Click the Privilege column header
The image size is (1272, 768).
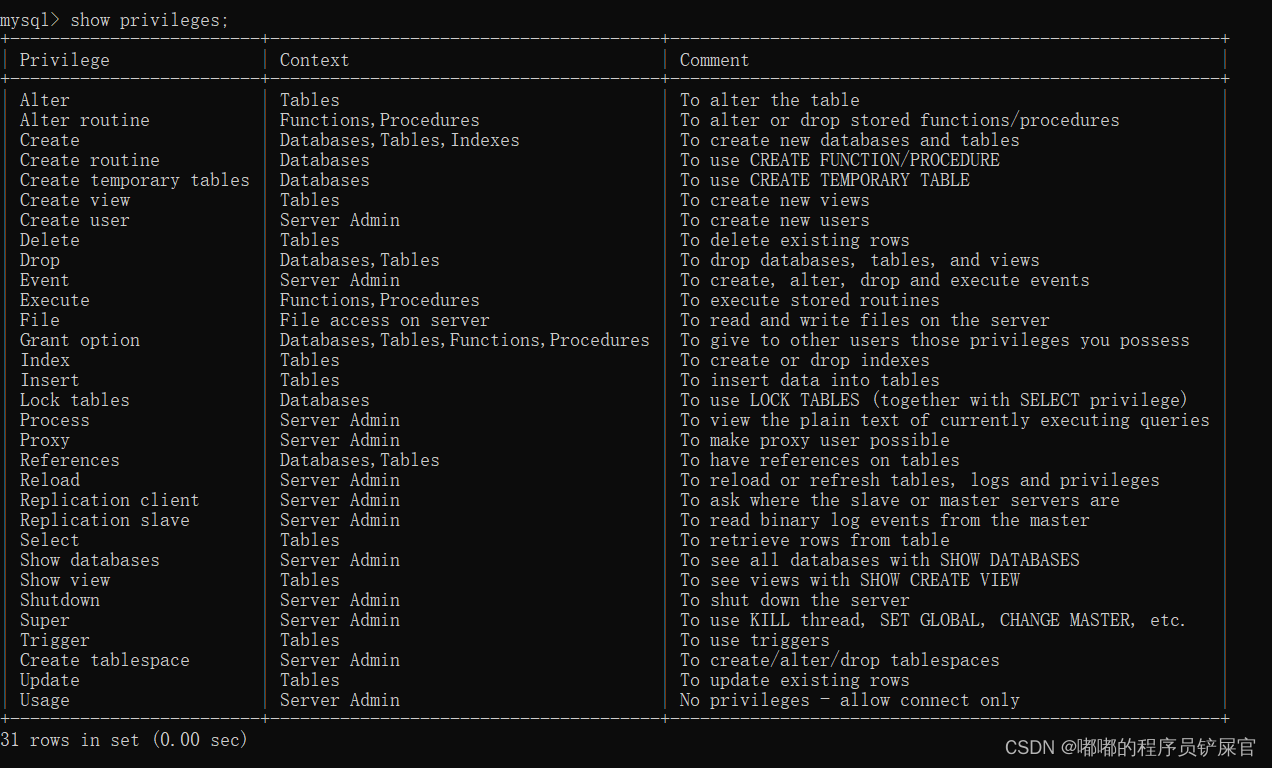tap(64, 60)
